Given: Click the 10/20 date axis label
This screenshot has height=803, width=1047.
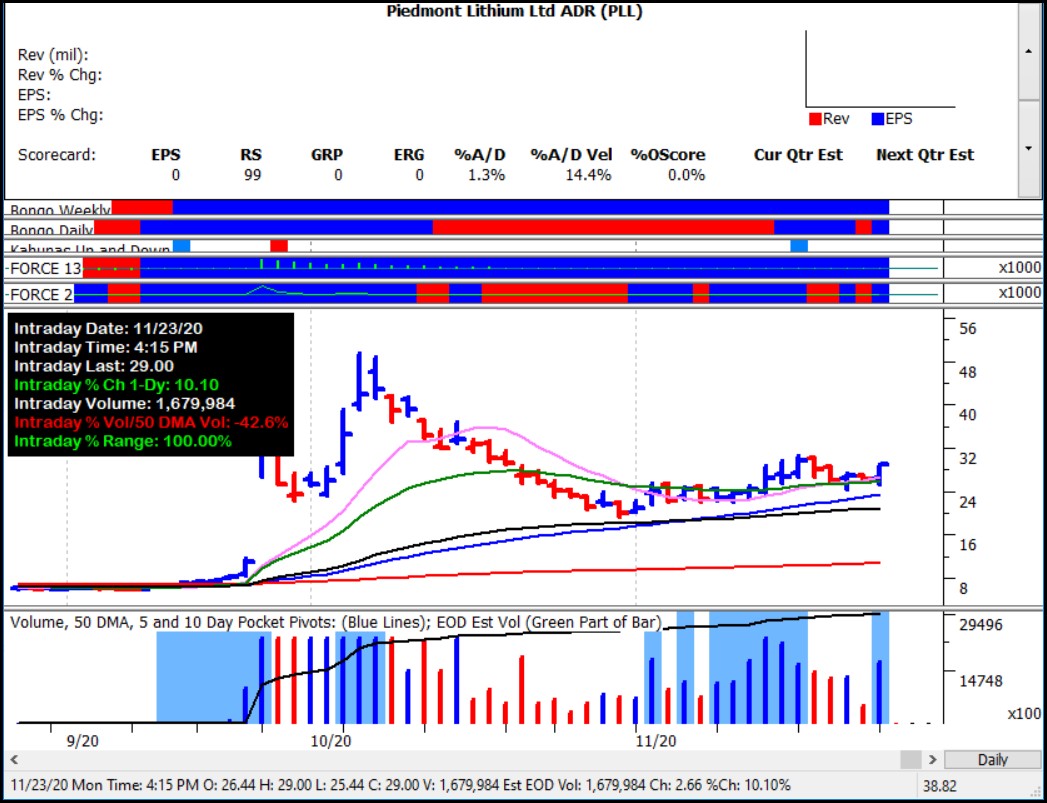Looking at the screenshot, I should 331,741.
